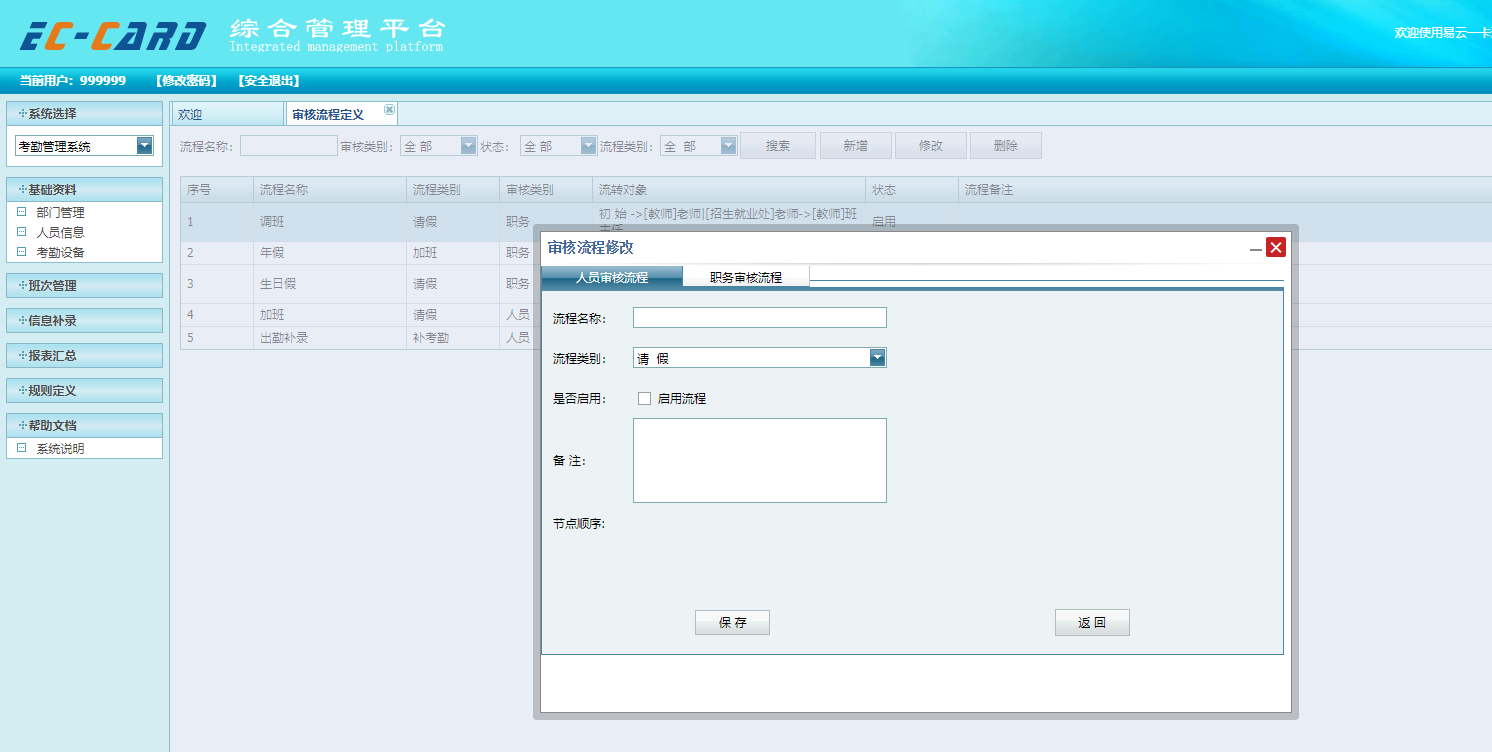Close the 审核流程定义 tab
Image resolution: width=1492 pixels, height=752 pixels.
389,109
